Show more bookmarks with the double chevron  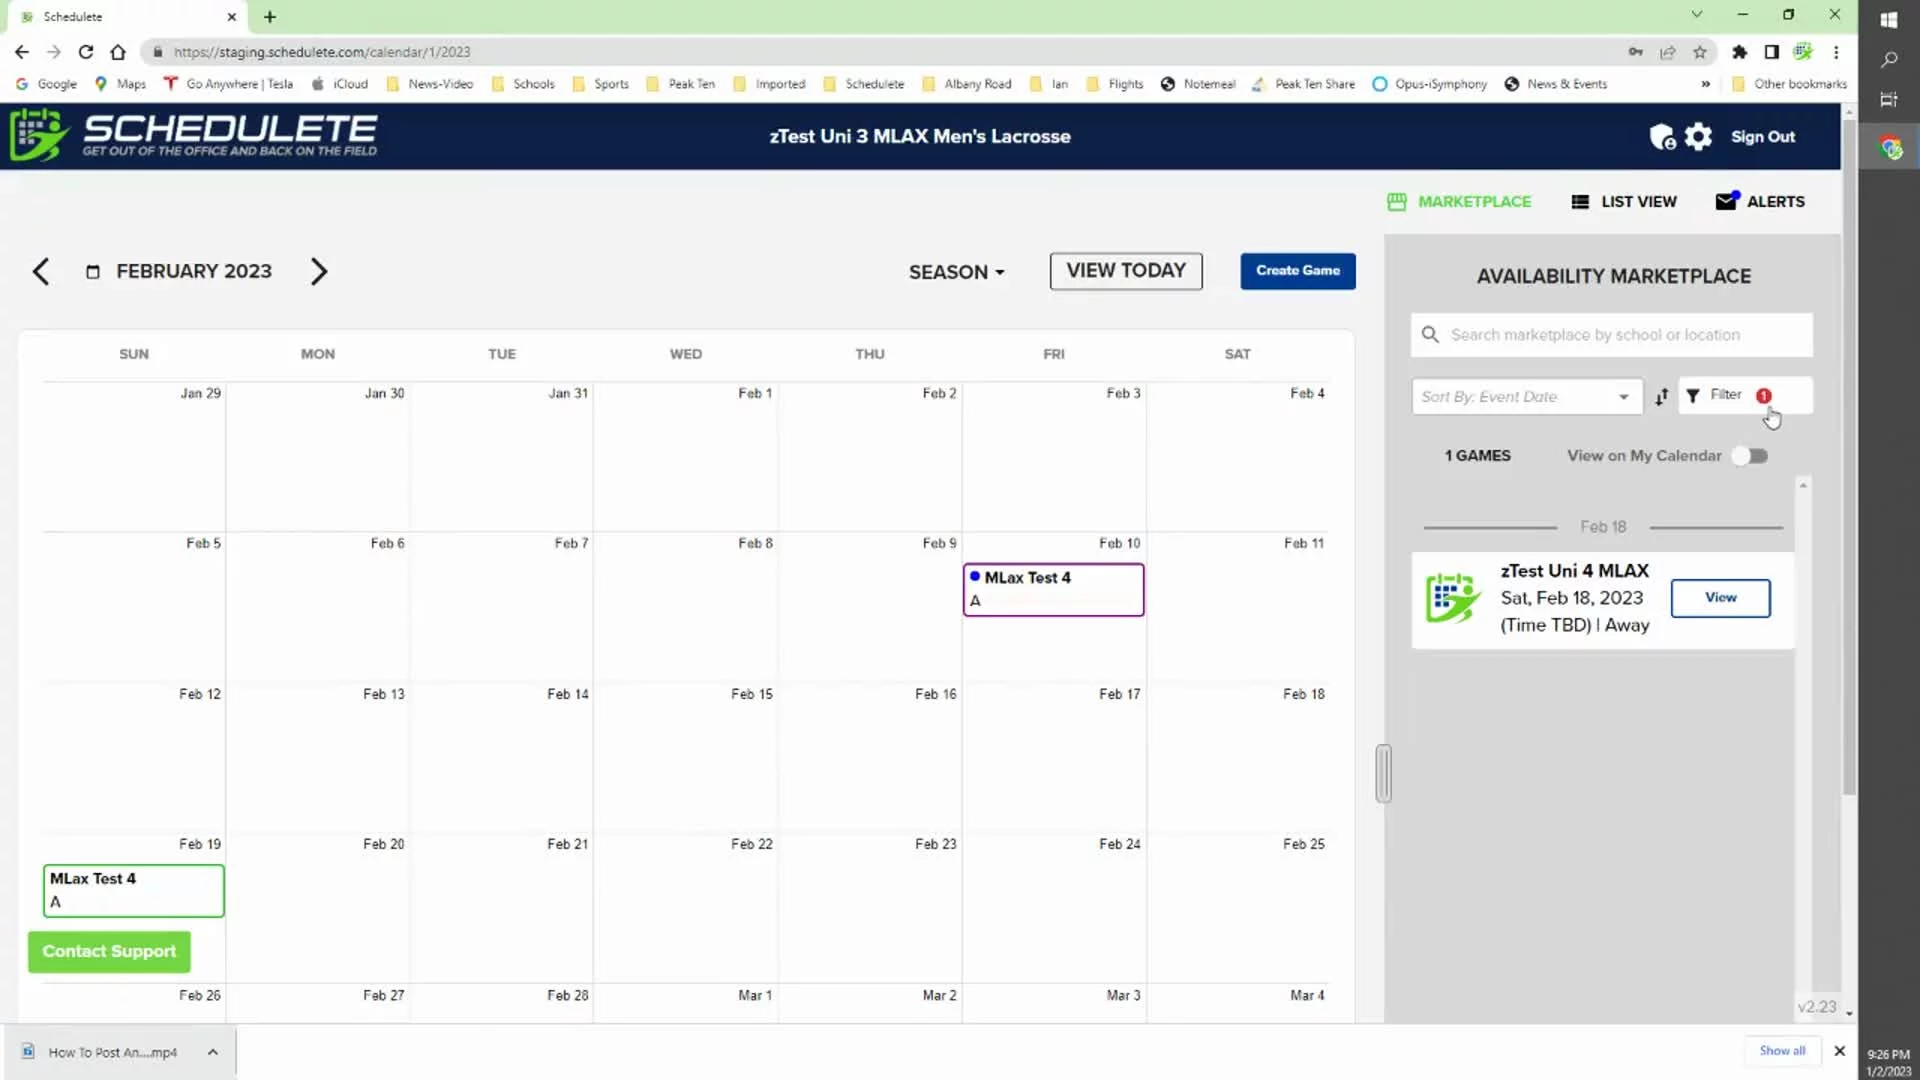pyautogui.click(x=1705, y=84)
